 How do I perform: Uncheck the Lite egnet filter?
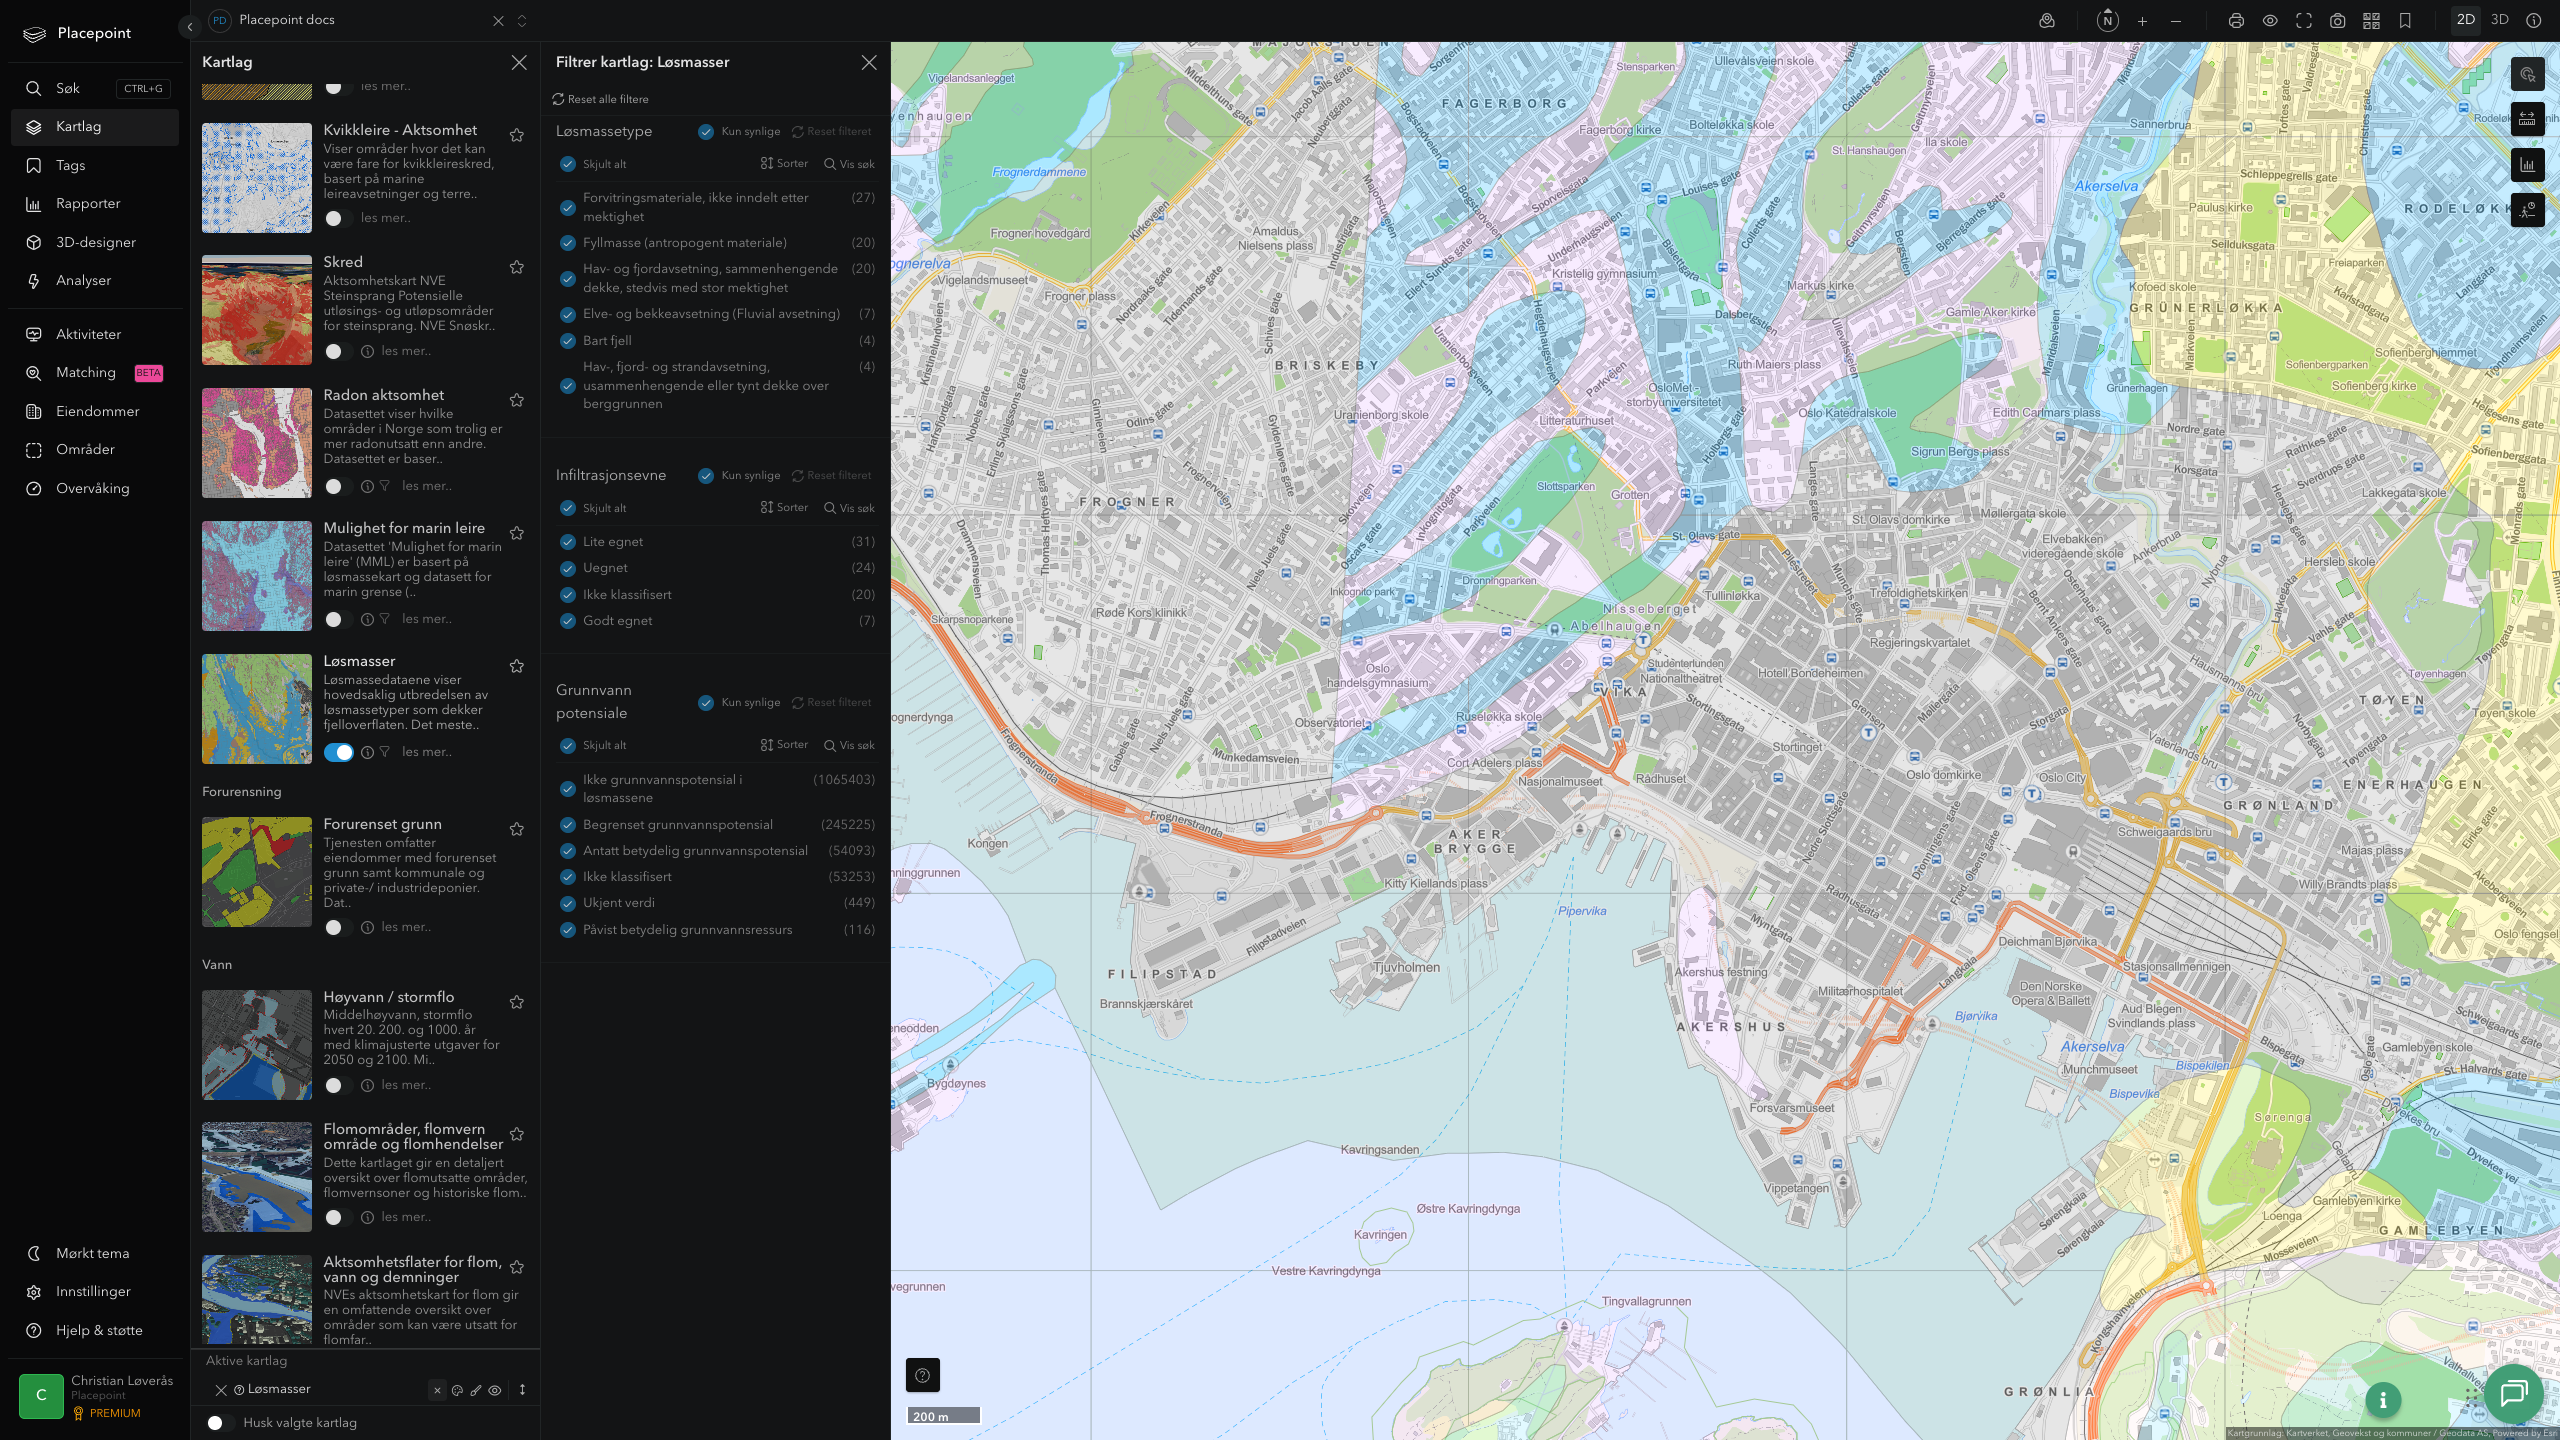[568, 542]
